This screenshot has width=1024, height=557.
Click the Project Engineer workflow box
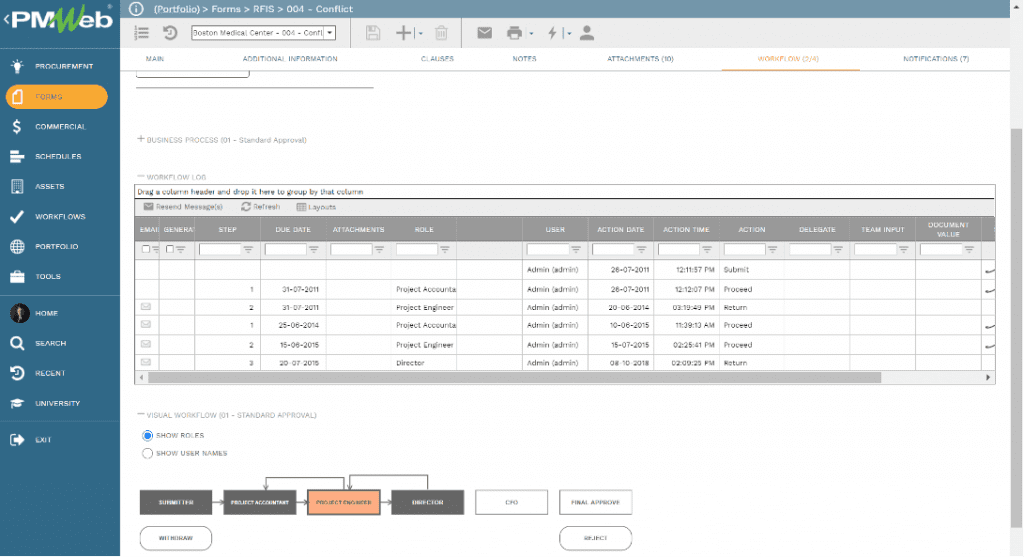(344, 502)
